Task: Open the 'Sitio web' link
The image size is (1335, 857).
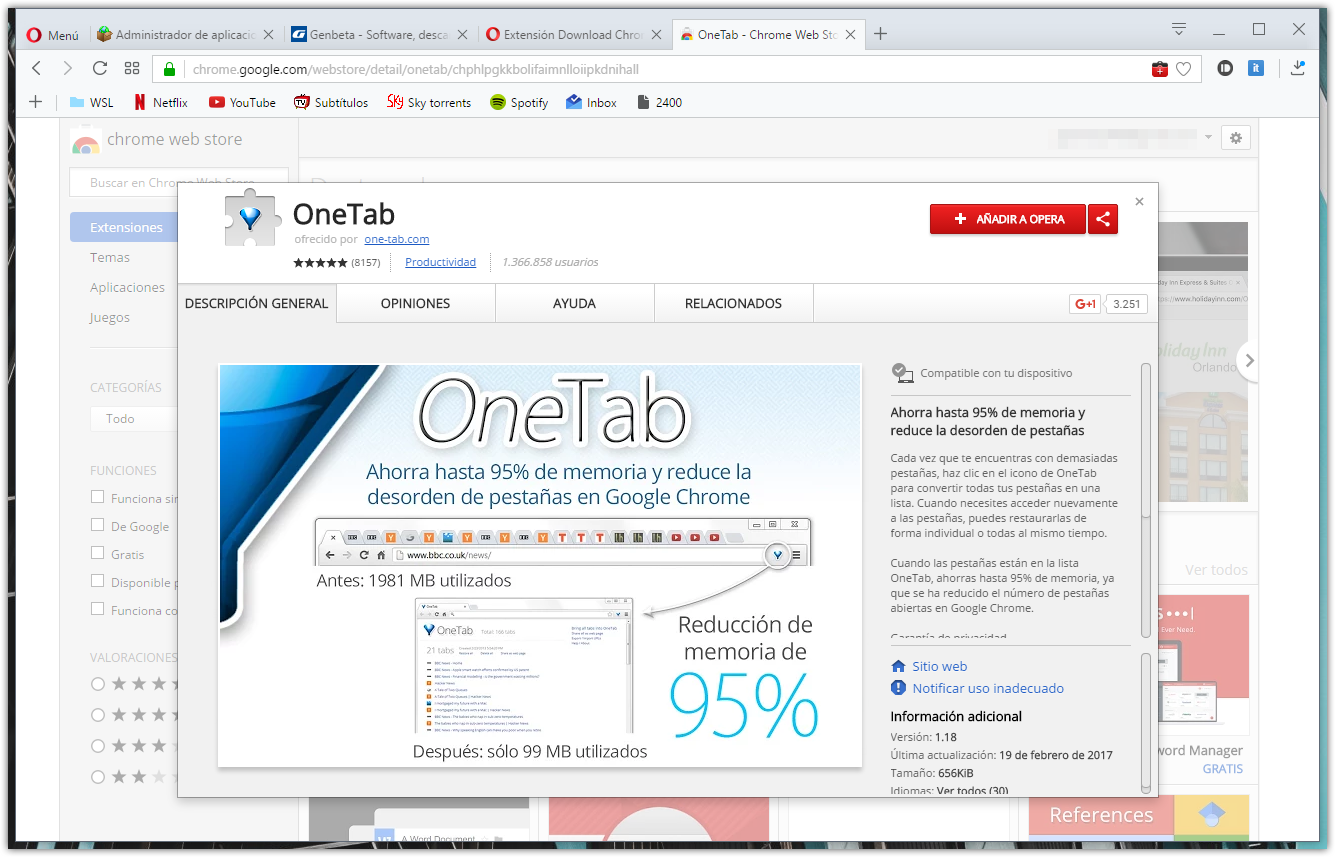Action: (x=939, y=666)
